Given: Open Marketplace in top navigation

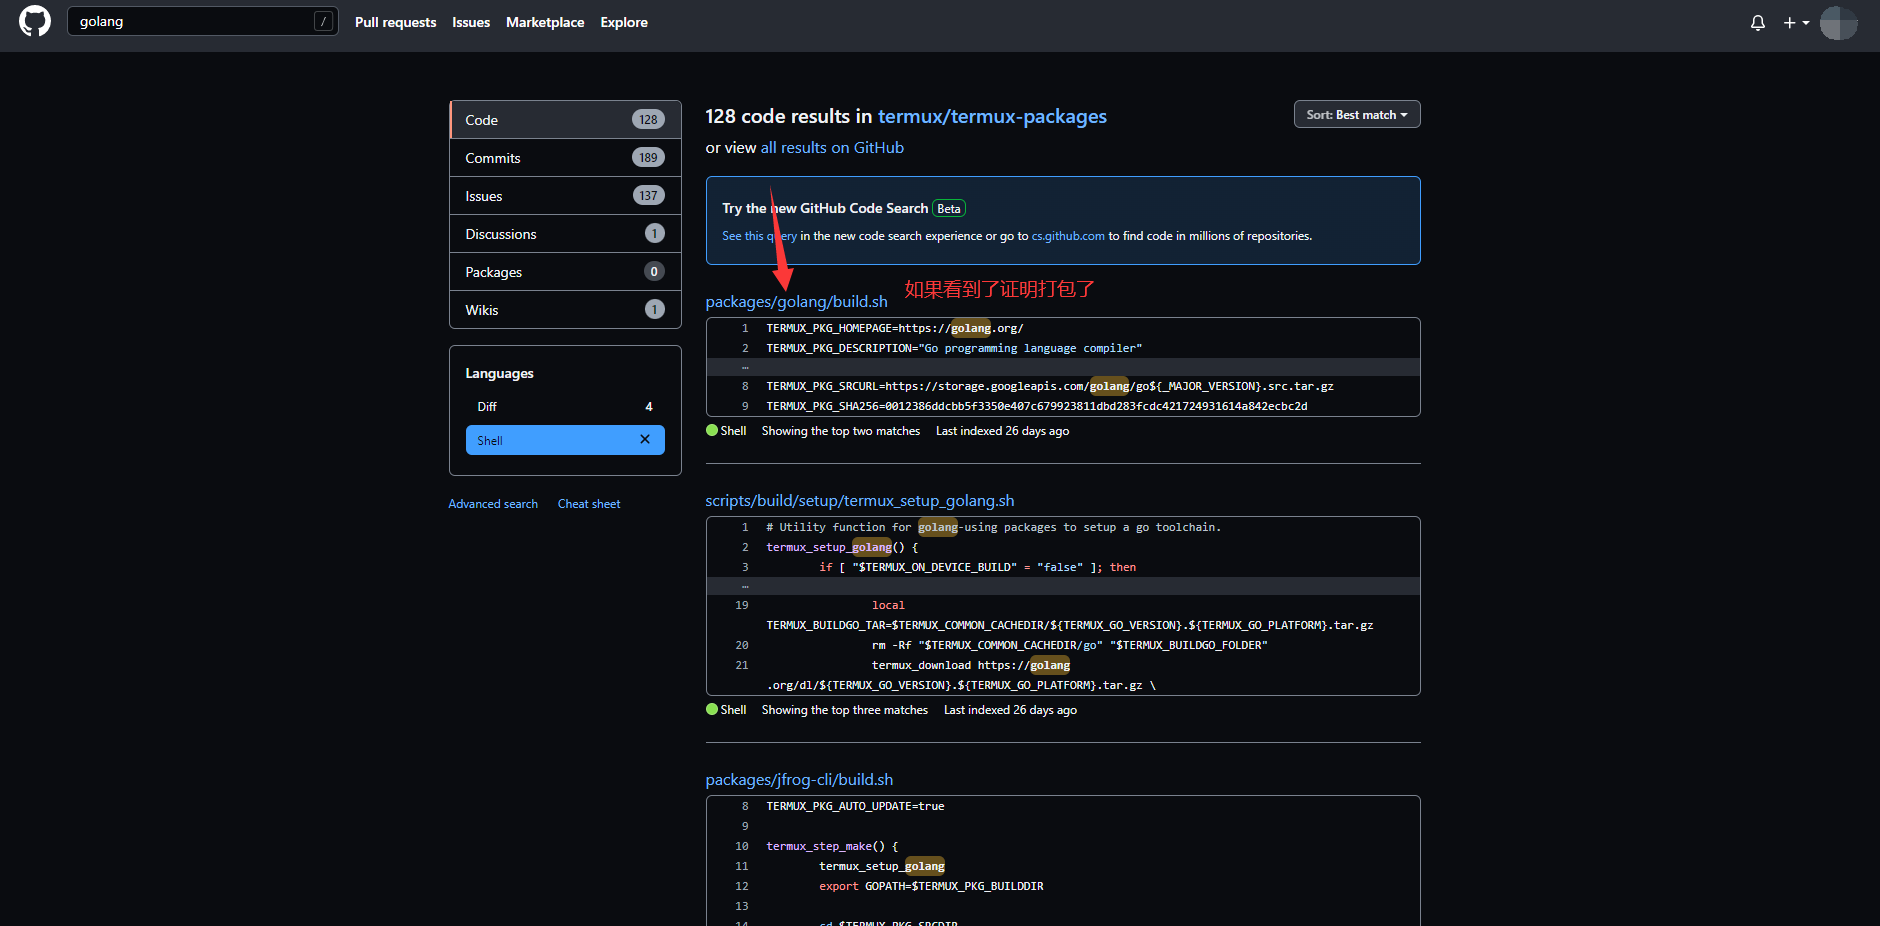Looking at the screenshot, I should coord(545,22).
